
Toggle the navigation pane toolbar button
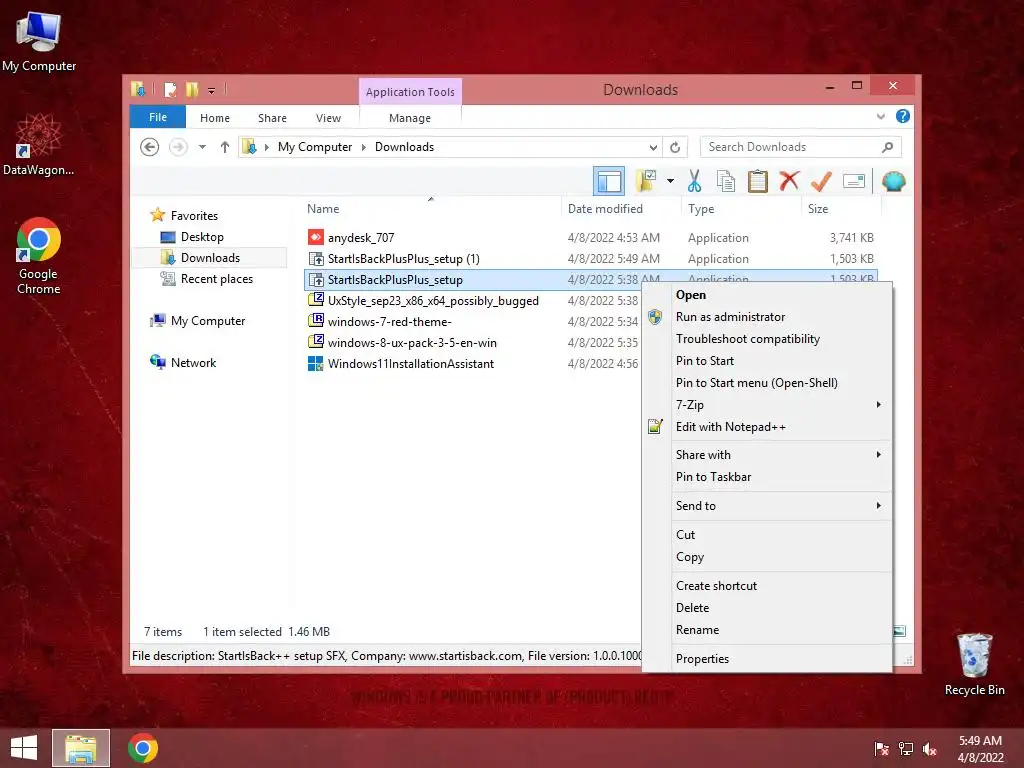pyautogui.click(x=609, y=182)
